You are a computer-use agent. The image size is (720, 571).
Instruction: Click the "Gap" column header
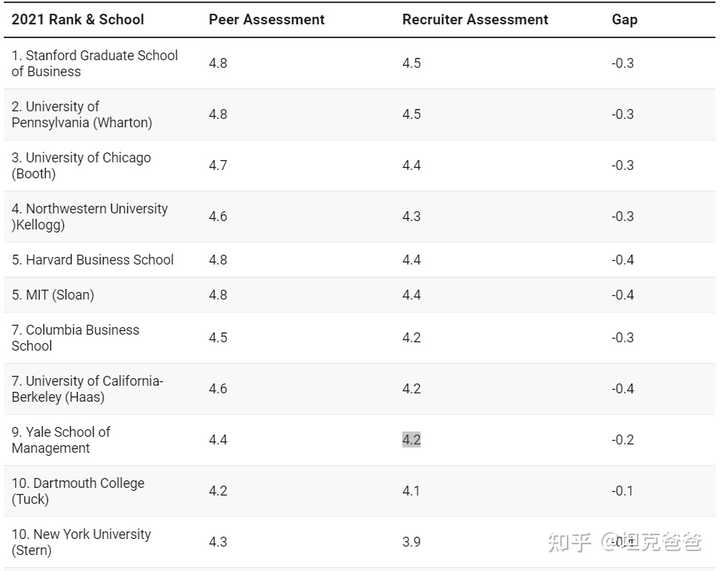(624, 19)
